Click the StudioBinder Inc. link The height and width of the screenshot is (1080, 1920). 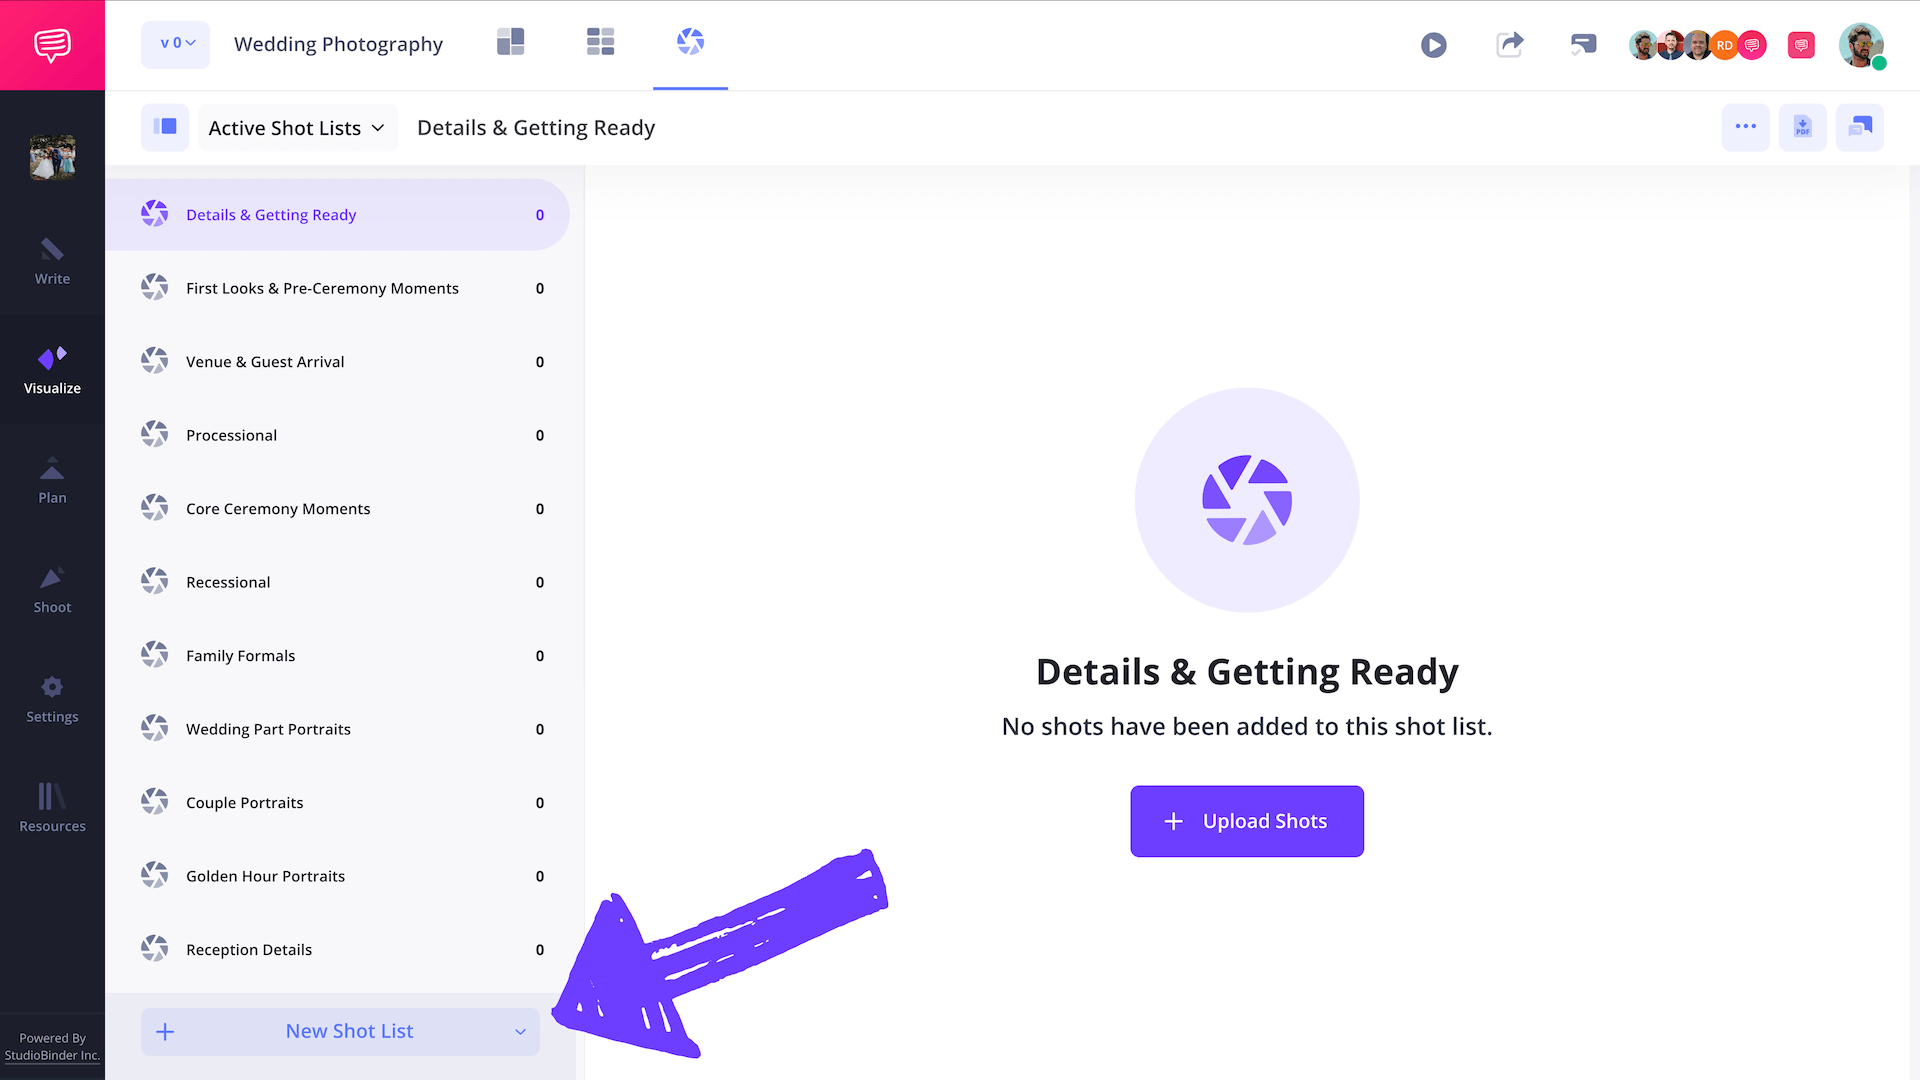(x=52, y=1055)
